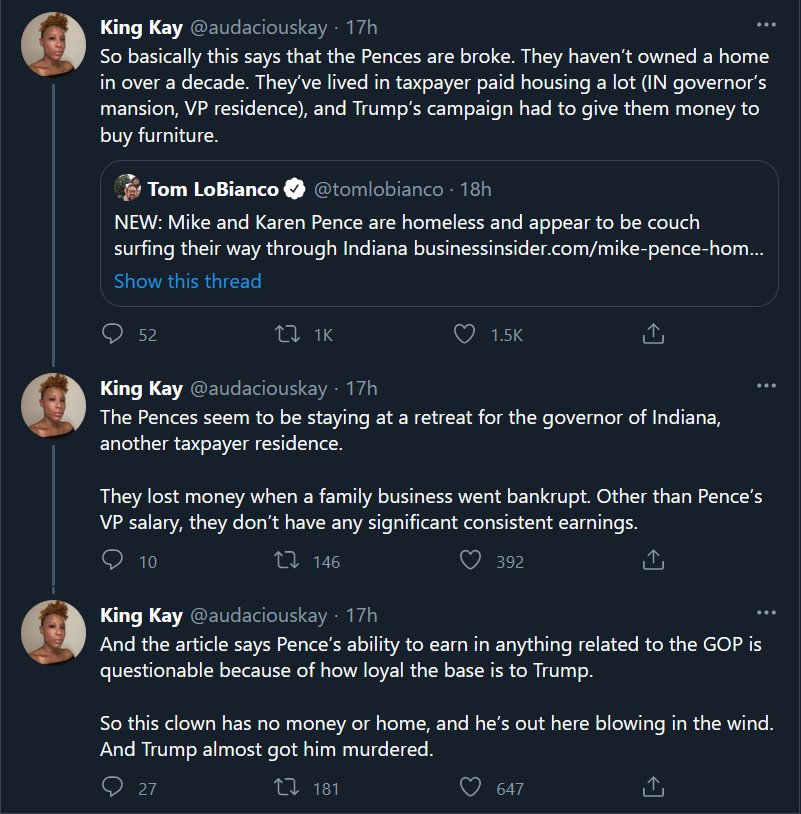Open more options on third King Kay tweet
Viewport: 801px width, 814px height.
click(766, 613)
